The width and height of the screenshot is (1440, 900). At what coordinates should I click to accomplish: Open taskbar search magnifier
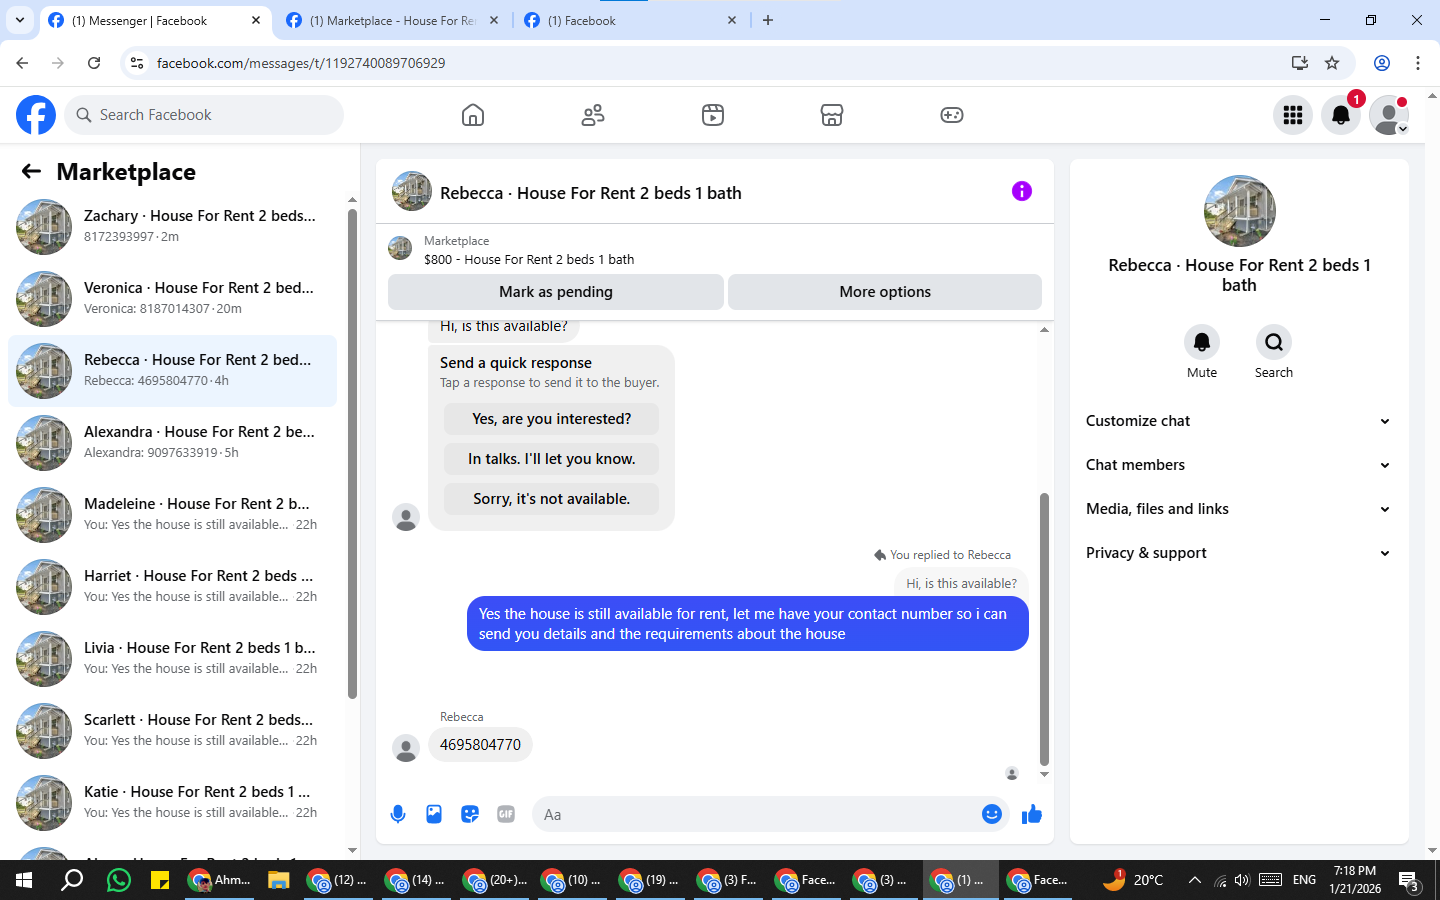pyautogui.click(x=72, y=880)
